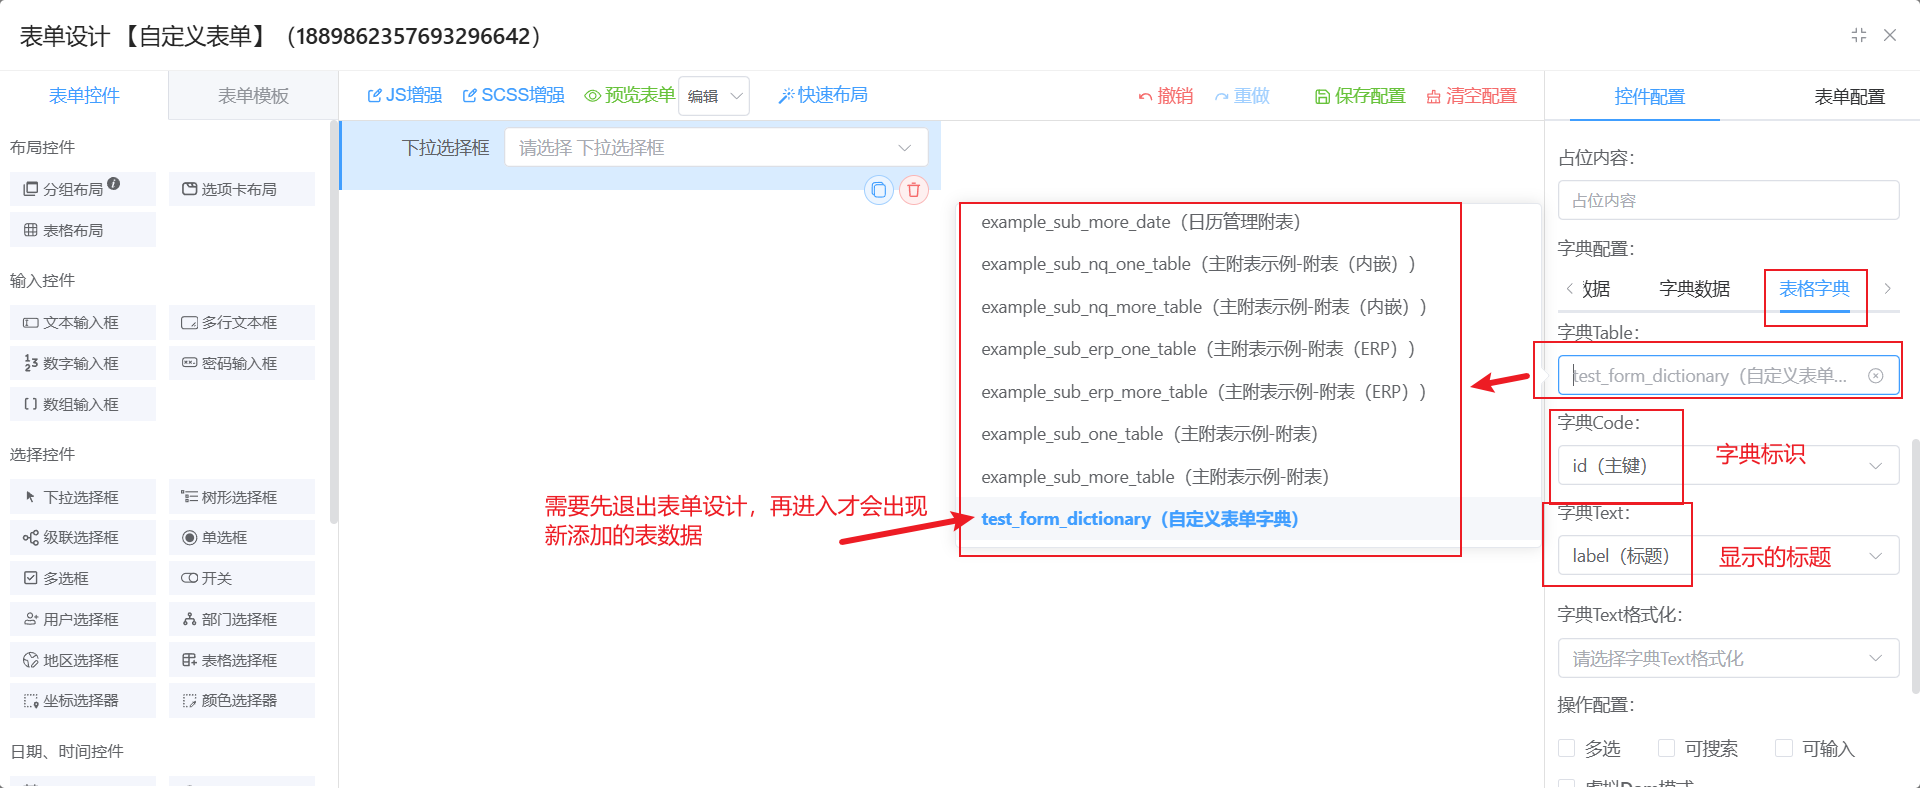Viewport: 1920px width, 788px height.
Task: Switch to the 表单模板 tab
Action: [x=253, y=96]
